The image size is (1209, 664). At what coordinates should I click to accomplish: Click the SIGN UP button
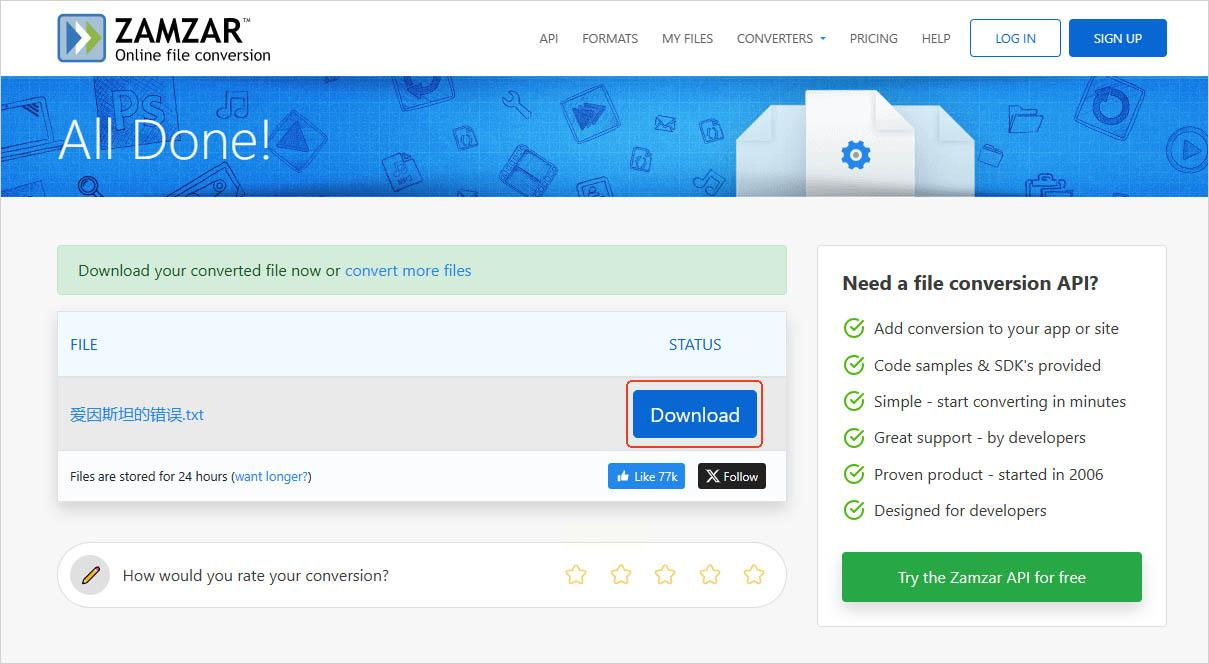(1118, 38)
